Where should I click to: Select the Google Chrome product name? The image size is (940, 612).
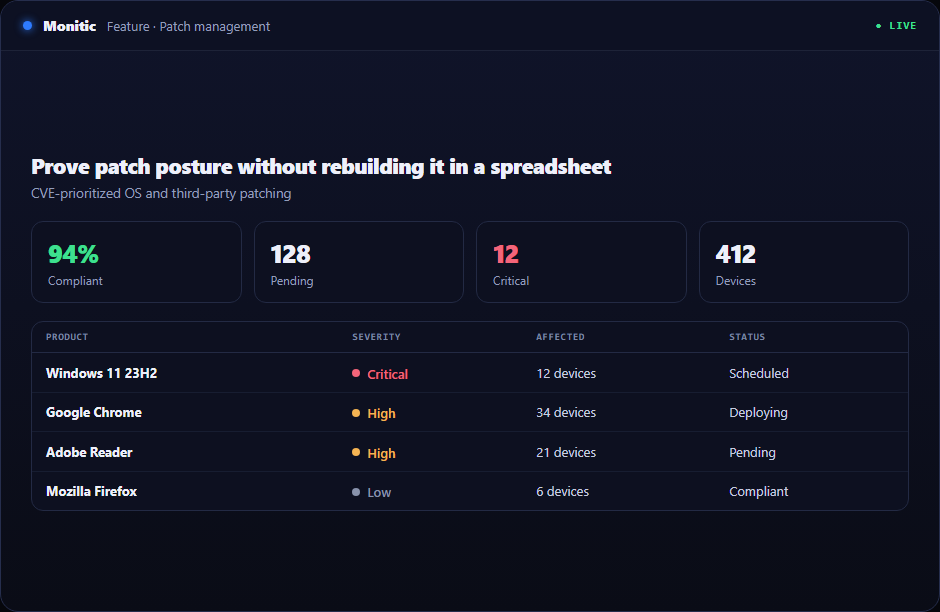94,412
